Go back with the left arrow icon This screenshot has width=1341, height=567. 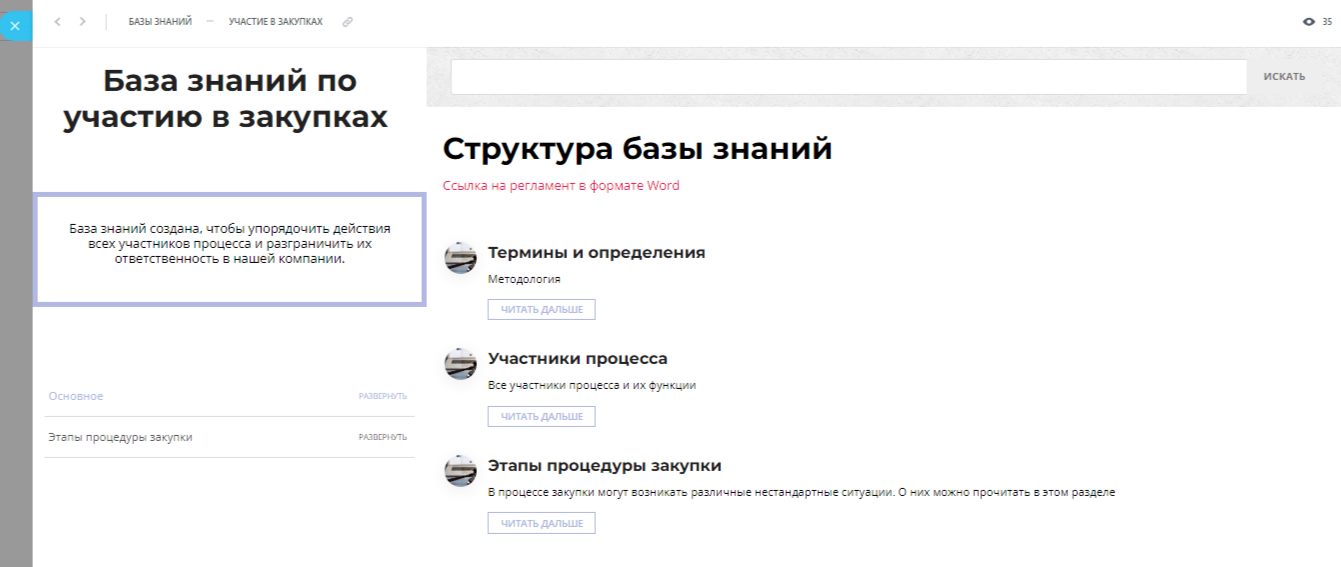tap(57, 21)
